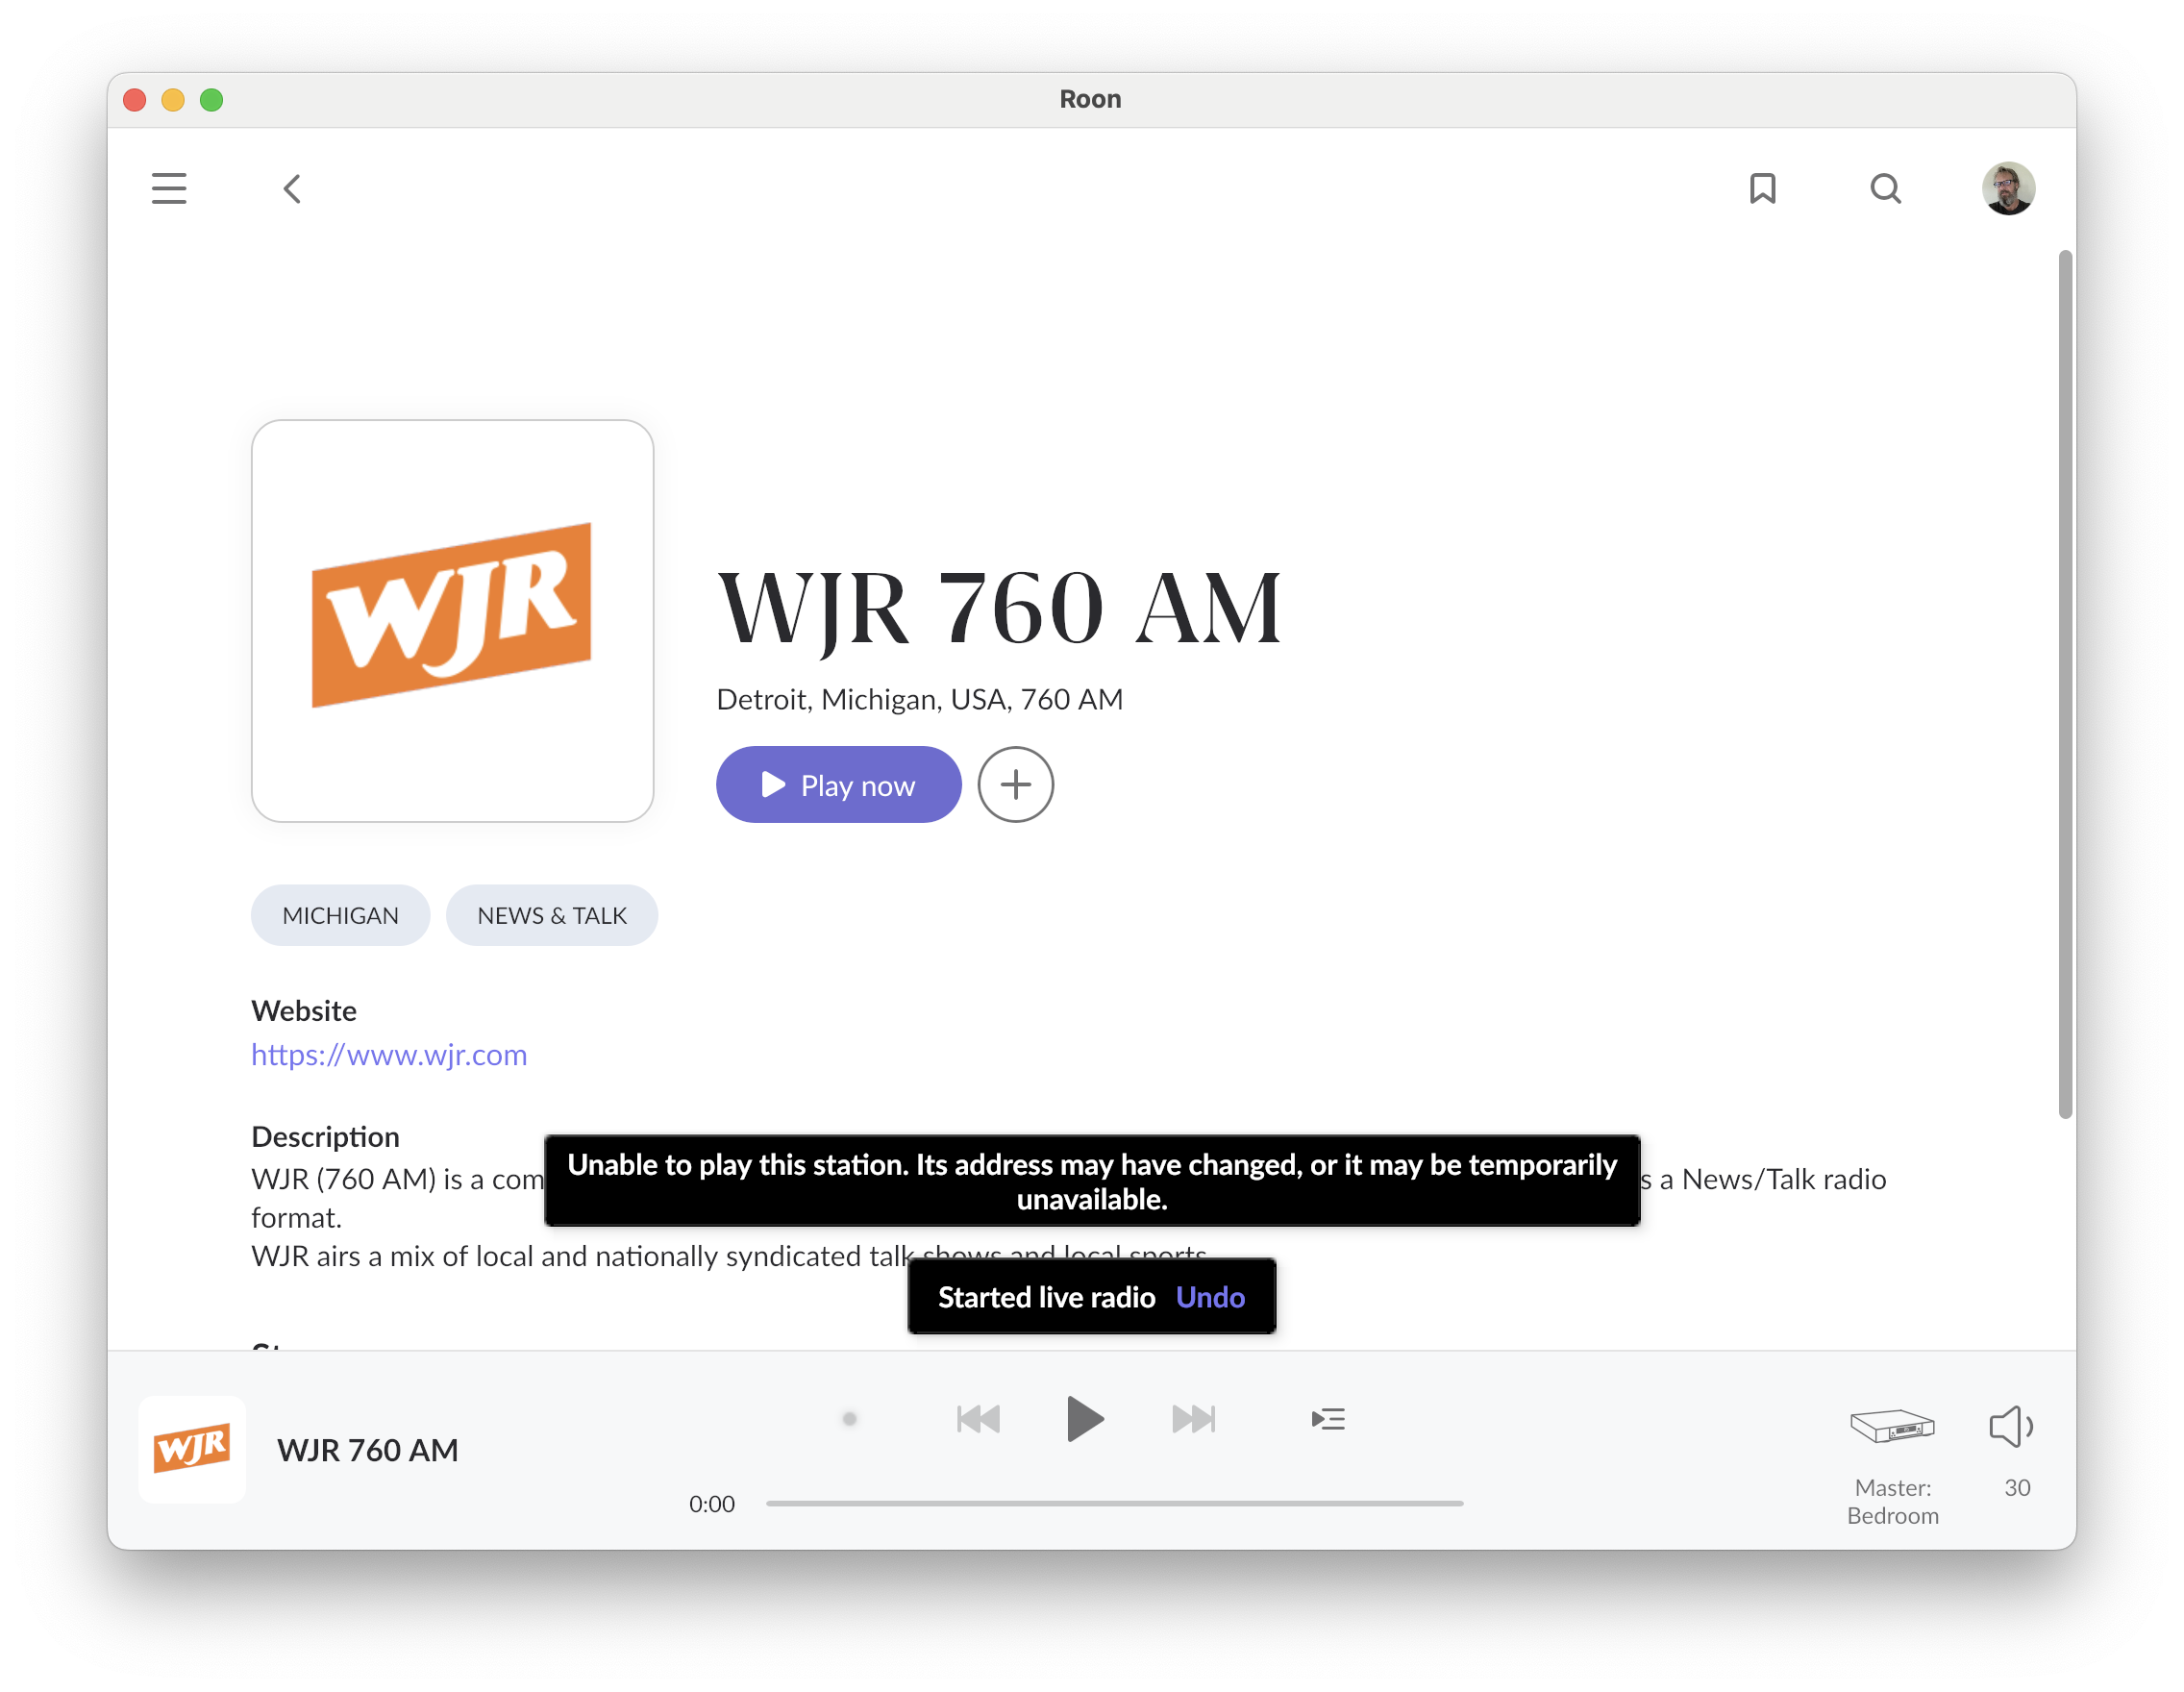Minimize the Roon window
This screenshot has width=2184, height=1692.
click(173, 99)
